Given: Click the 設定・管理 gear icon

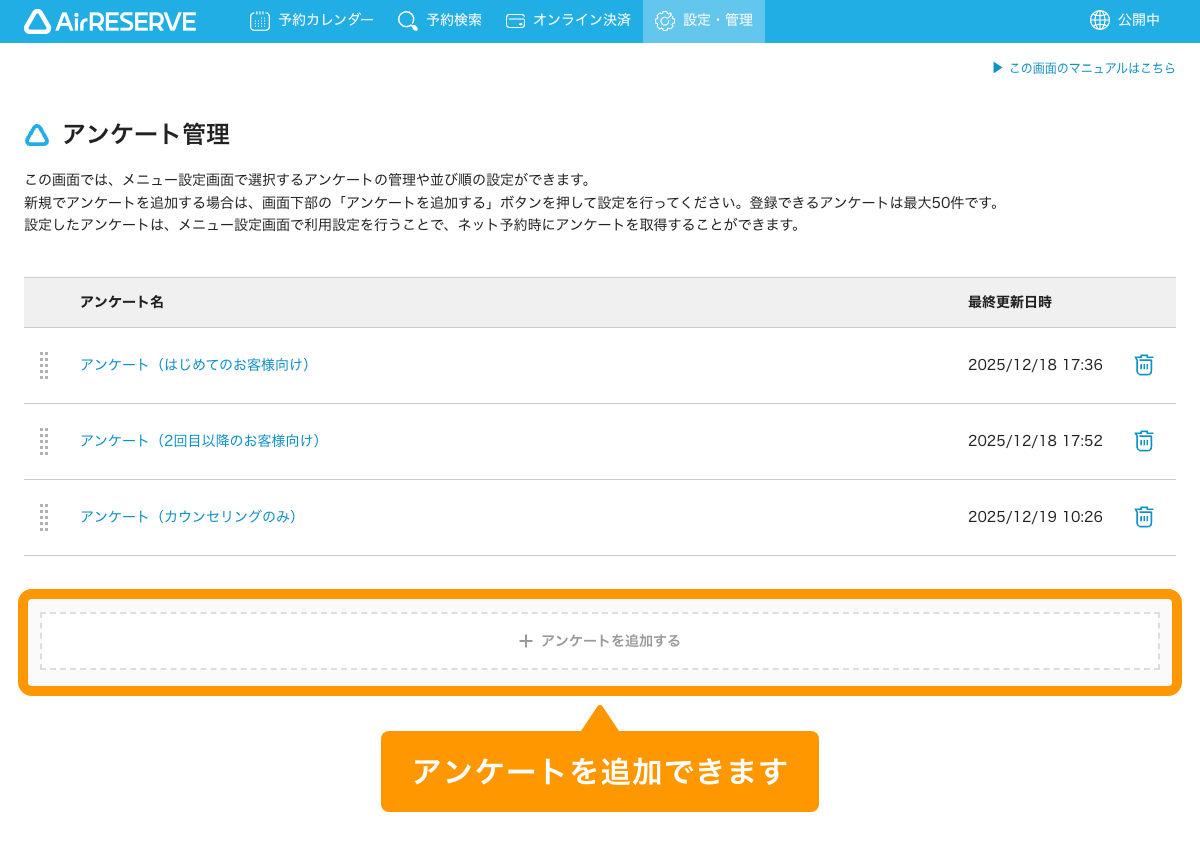Looking at the screenshot, I should pyautogui.click(x=666, y=19).
